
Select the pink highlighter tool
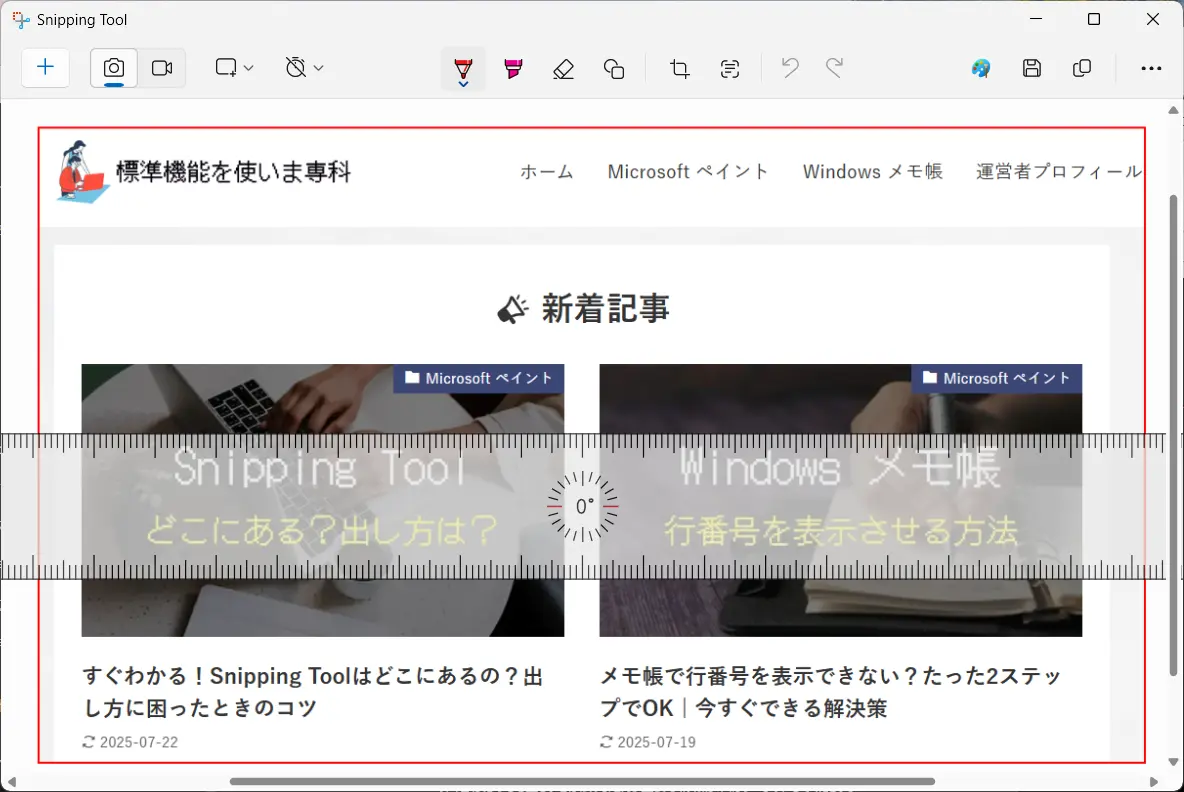[513, 68]
